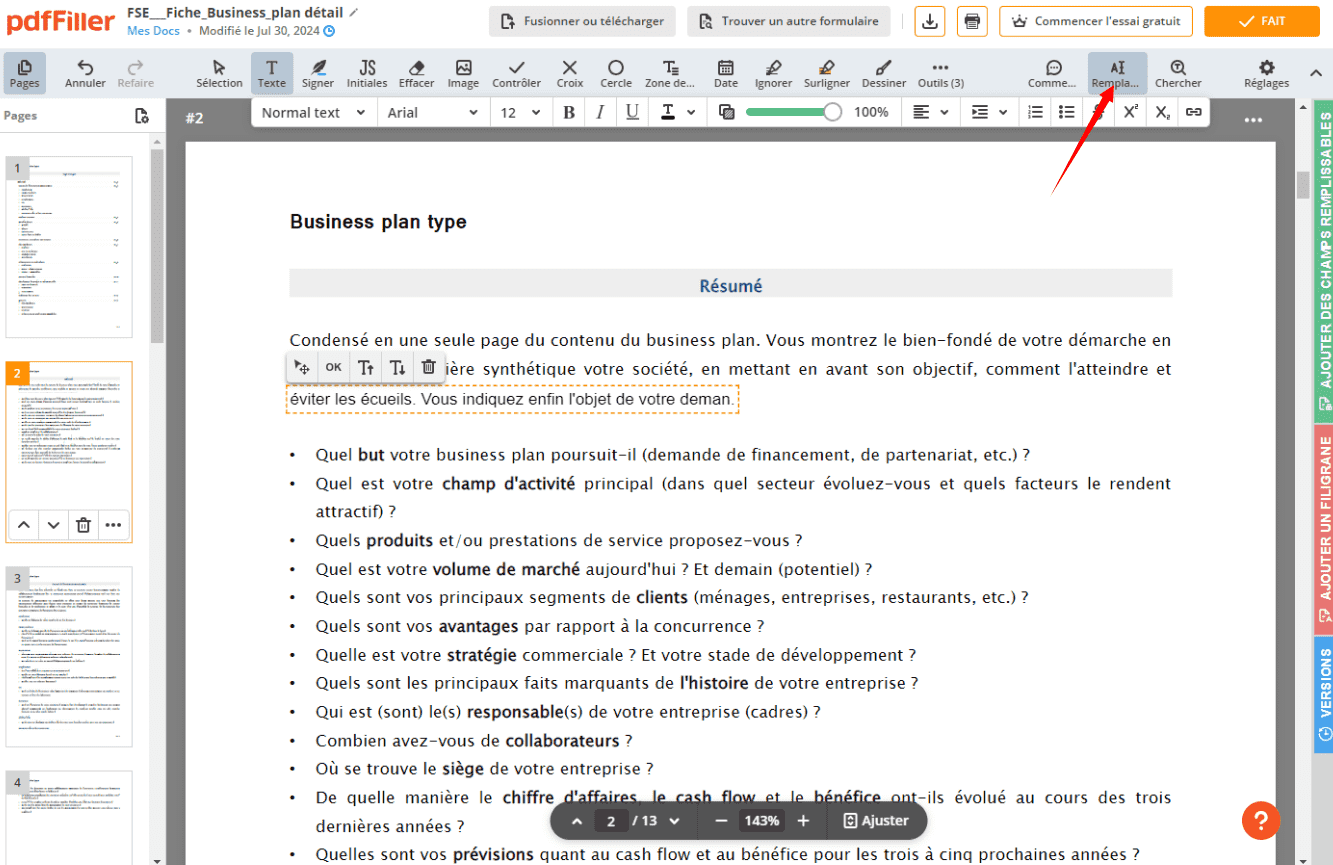
Task: Activate the Effacer eraser tool
Action: (x=417, y=73)
